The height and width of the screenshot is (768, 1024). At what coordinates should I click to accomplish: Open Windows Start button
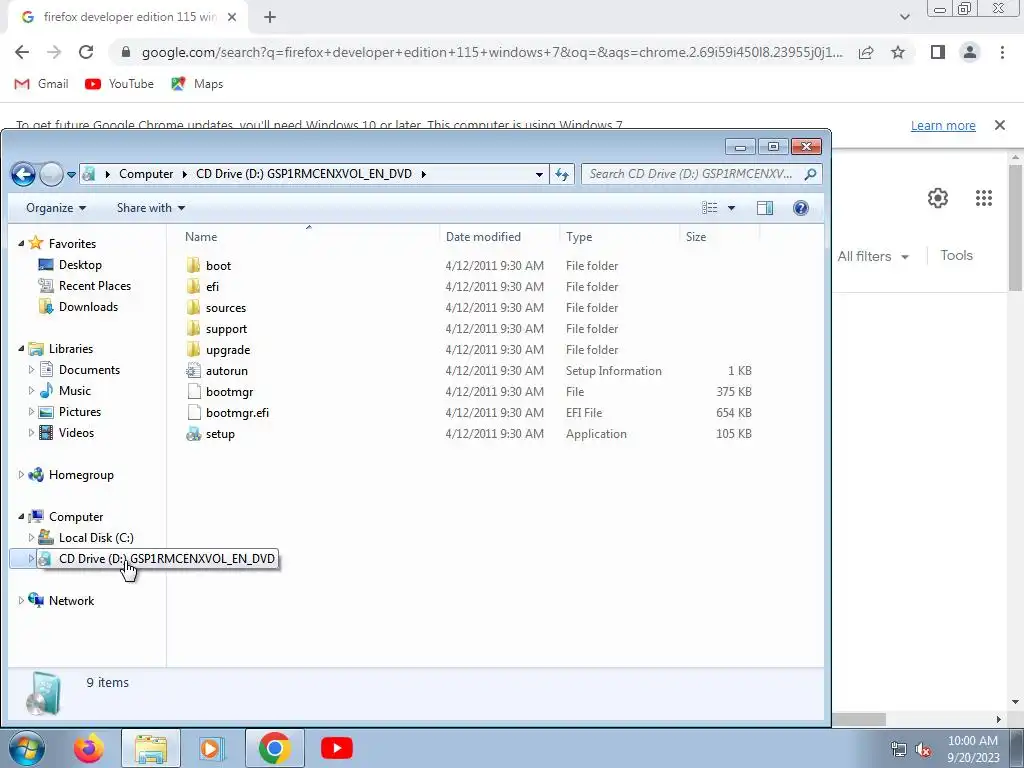coord(27,748)
